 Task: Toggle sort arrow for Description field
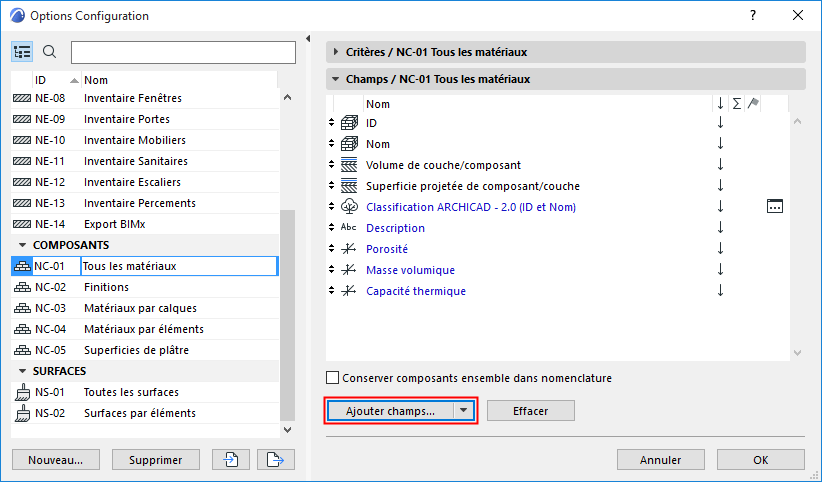click(x=720, y=228)
